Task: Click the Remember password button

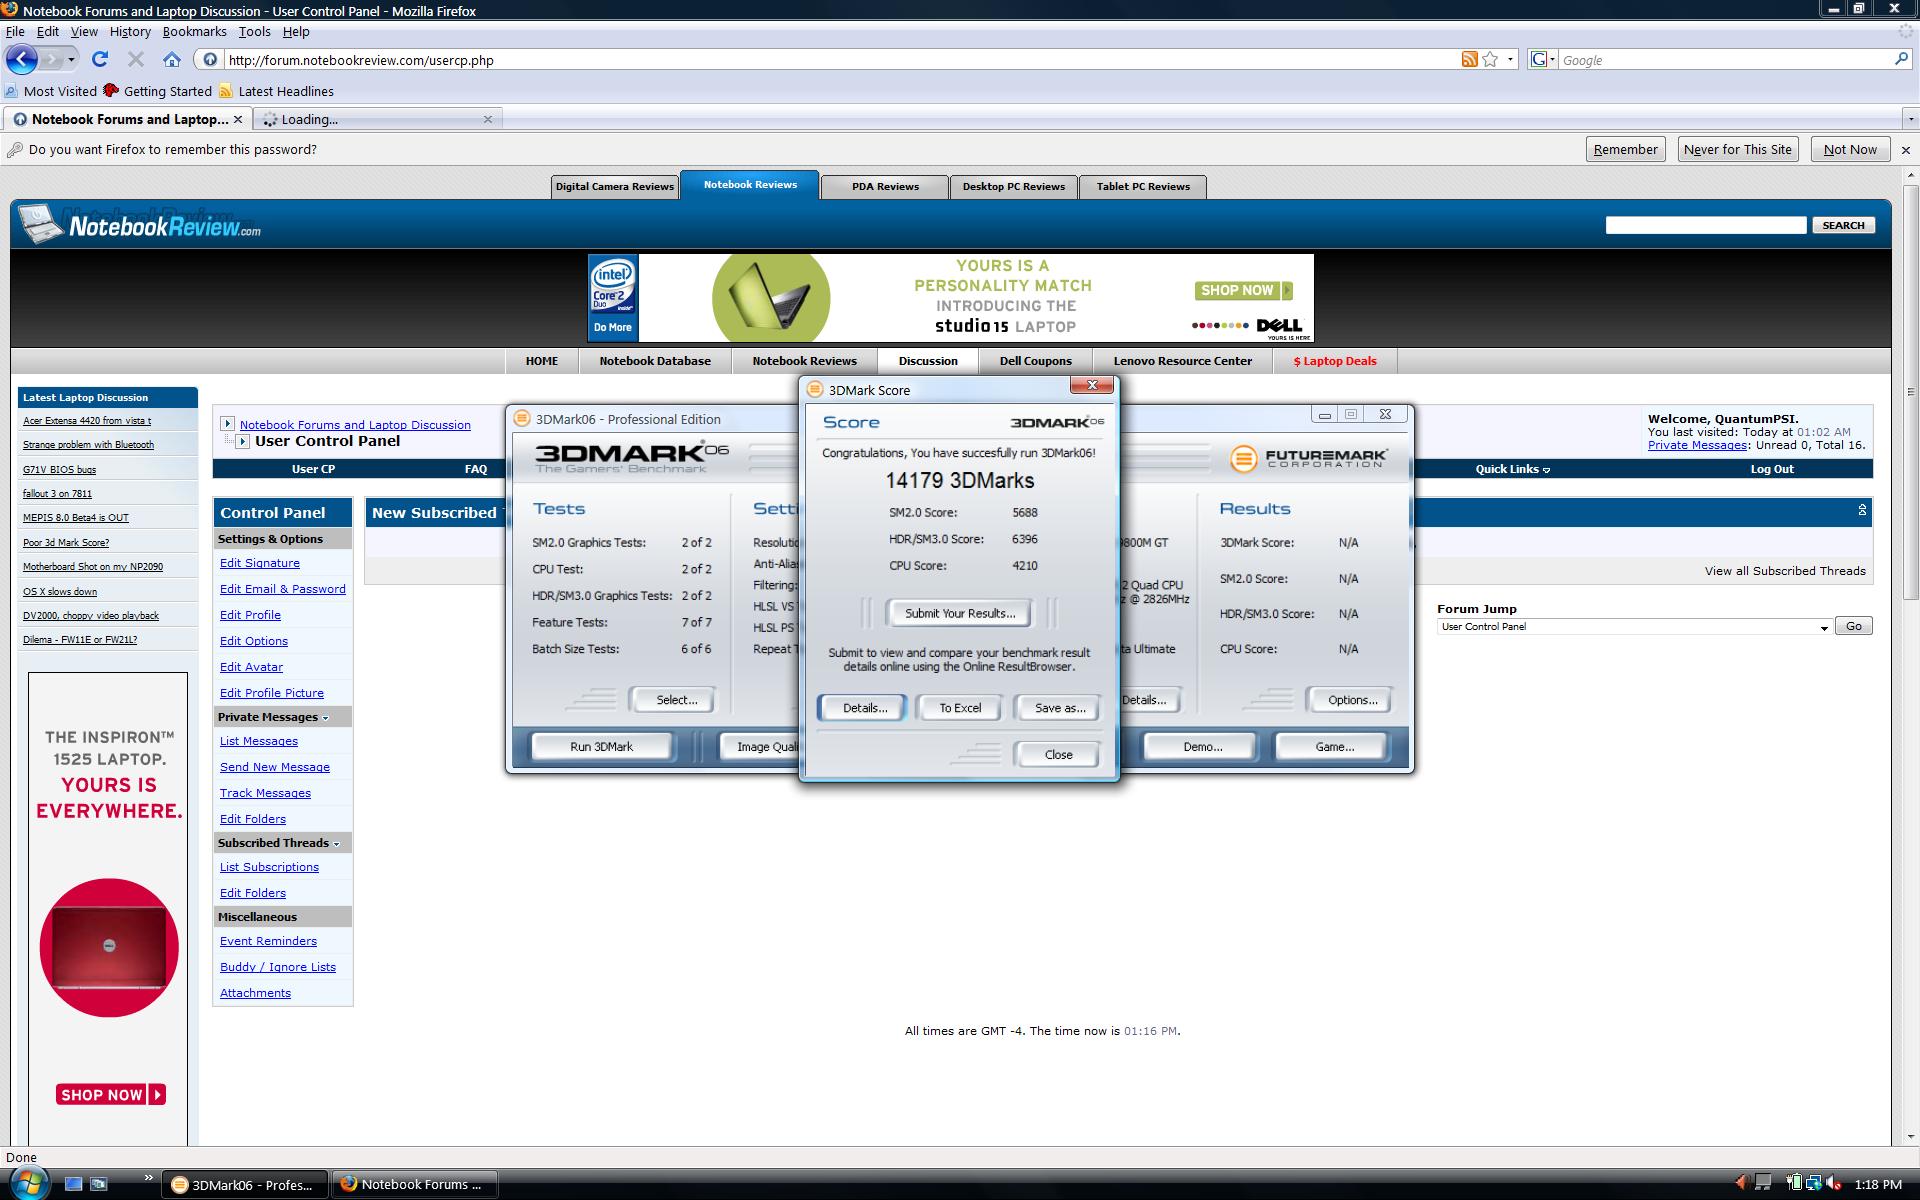Action: [1625, 149]
